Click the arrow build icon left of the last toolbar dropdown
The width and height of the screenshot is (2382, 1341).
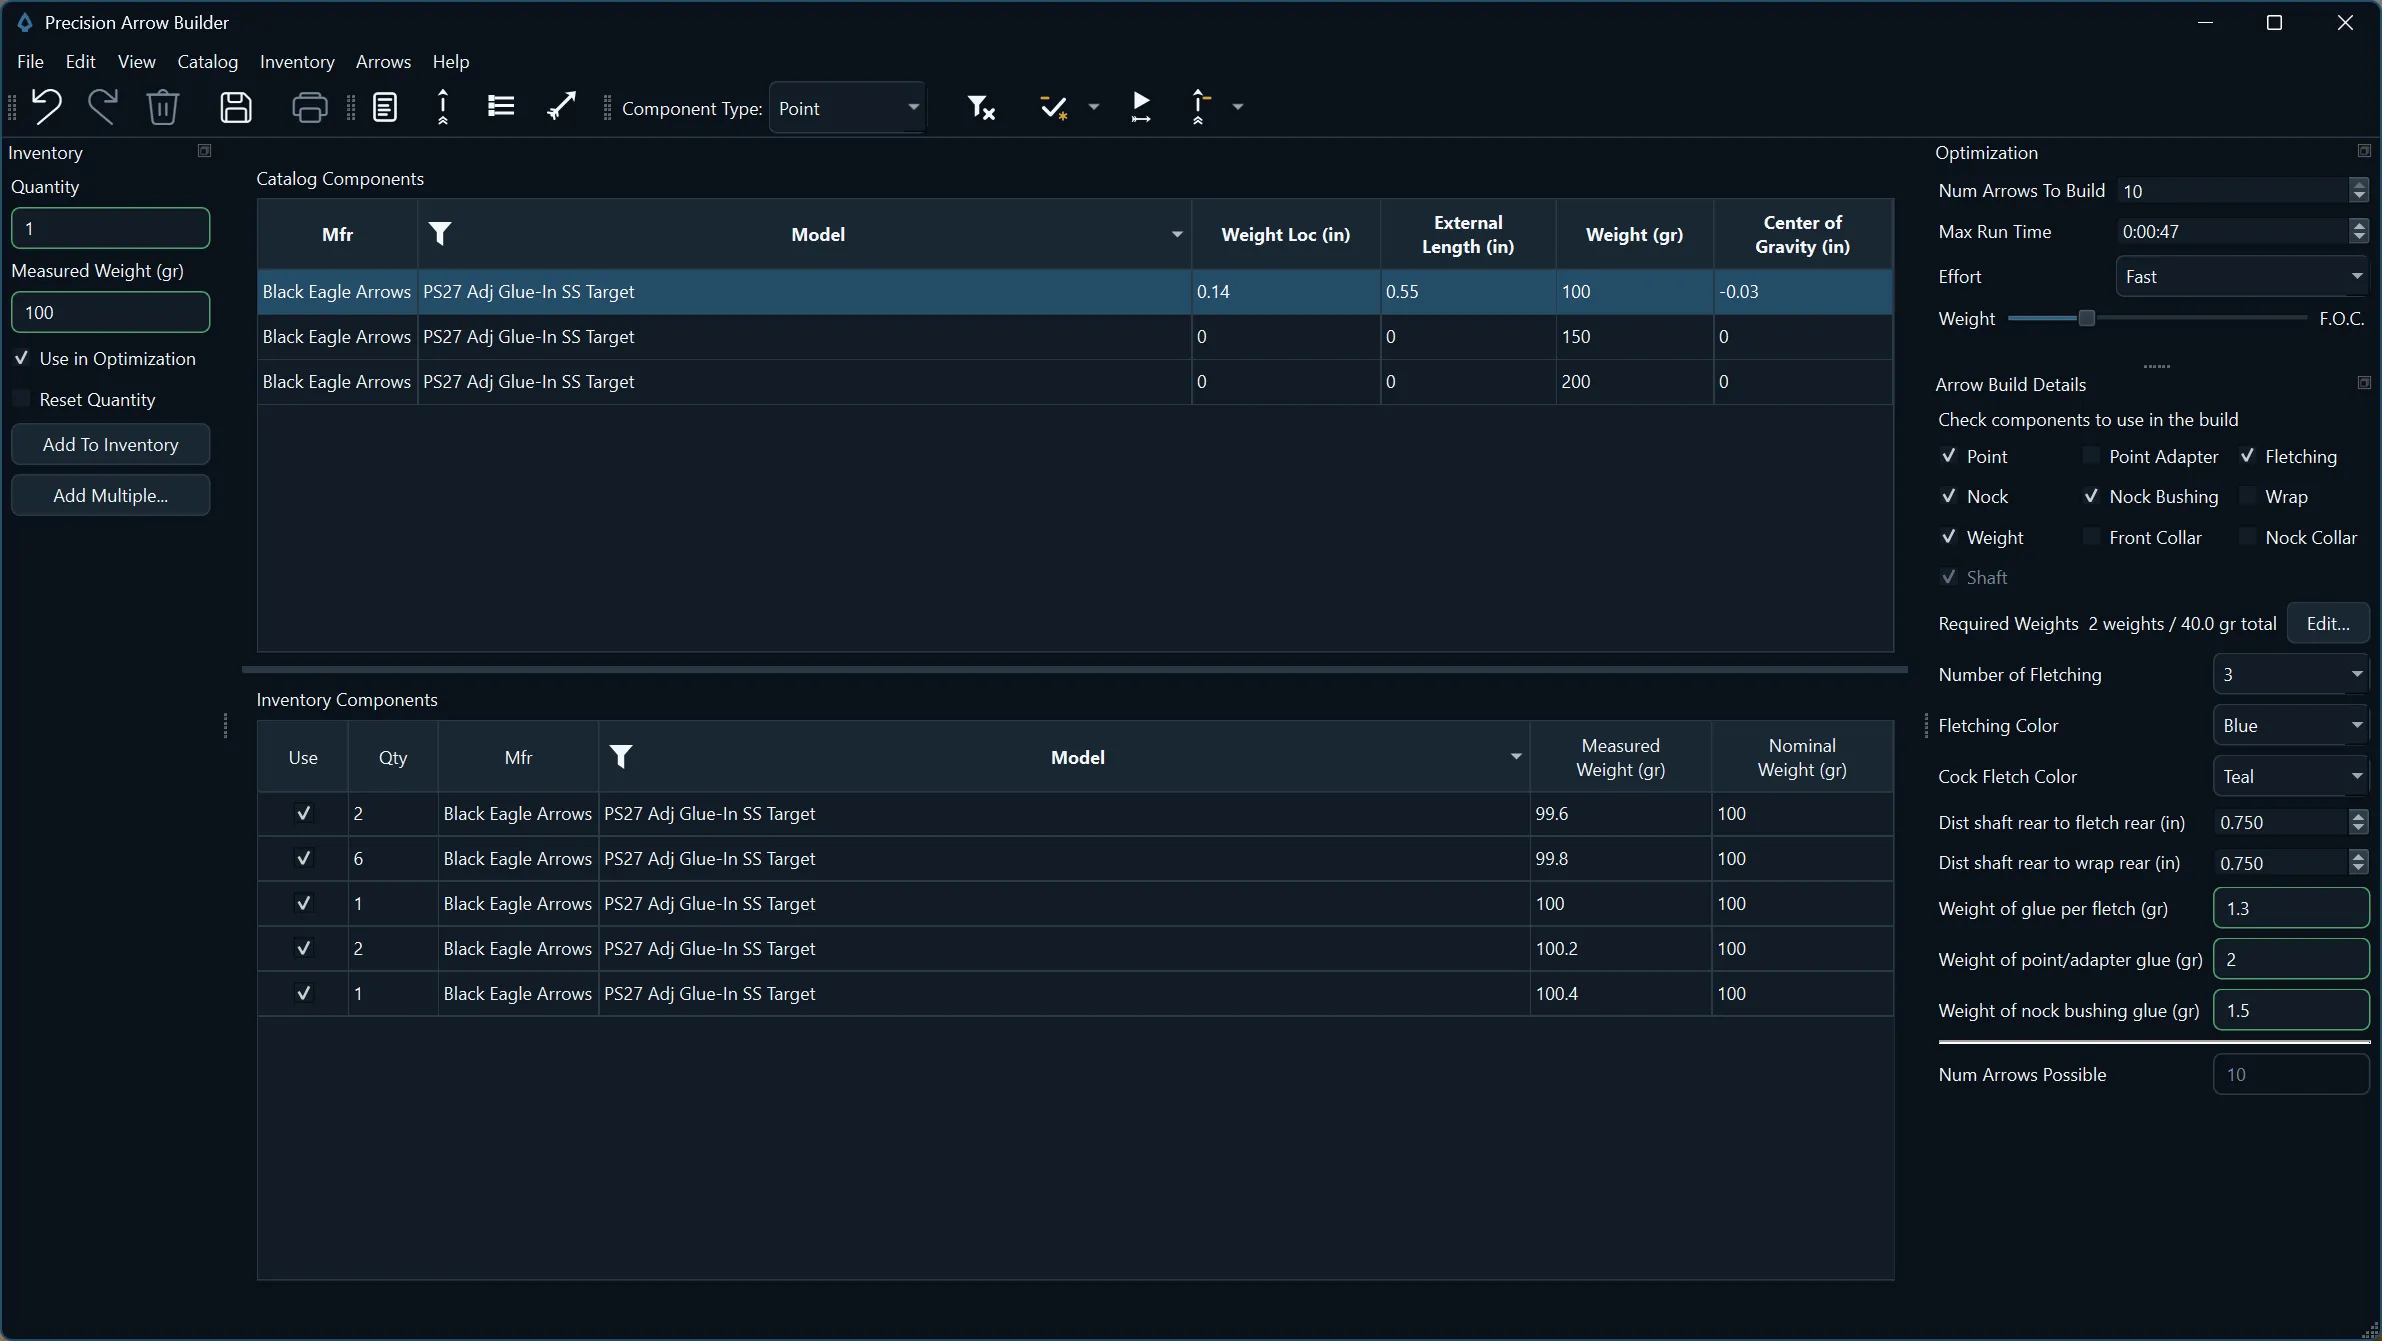pyautogui.click(x=1200, y=107)
